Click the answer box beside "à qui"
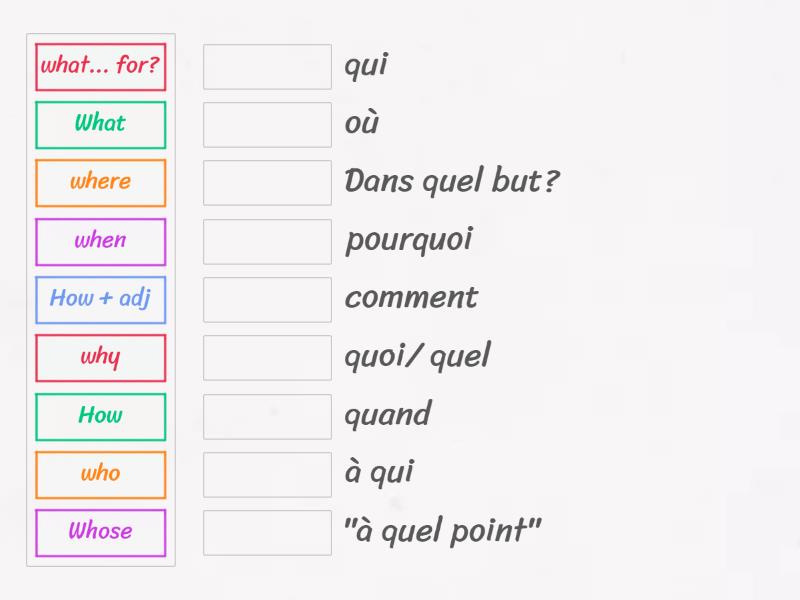The image size is (800, 600). (267, 474)
